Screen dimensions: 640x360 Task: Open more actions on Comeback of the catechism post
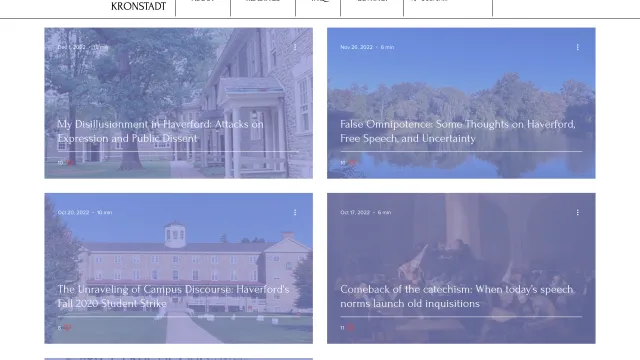click(578, 213)
